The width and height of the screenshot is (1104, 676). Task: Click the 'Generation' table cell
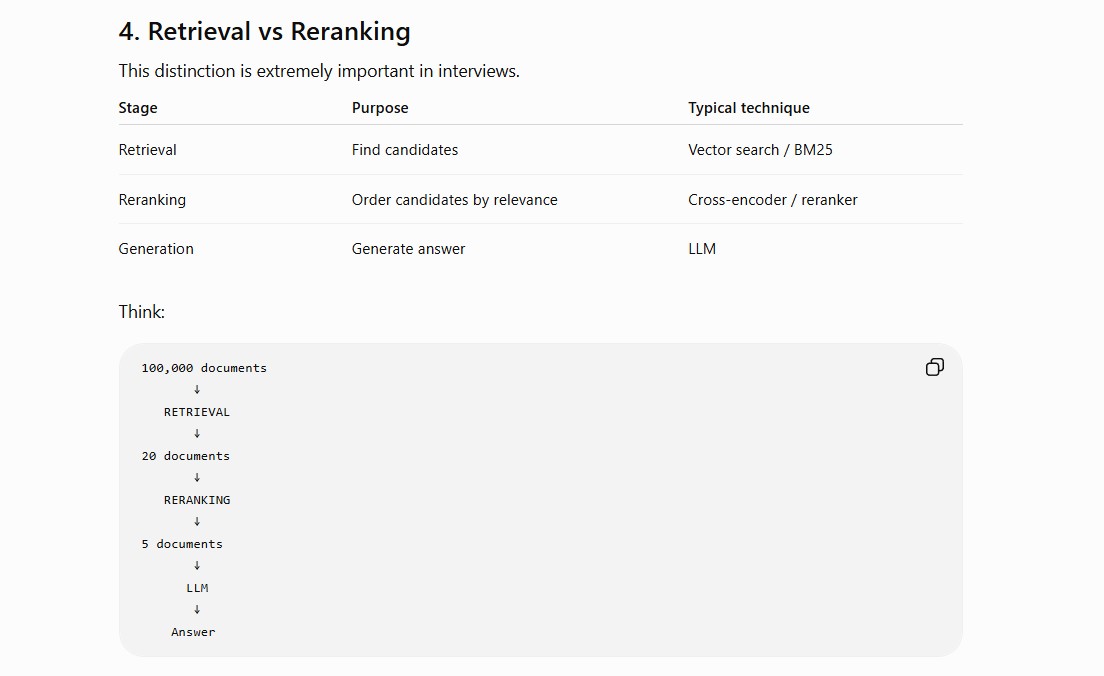pos(156,249)
